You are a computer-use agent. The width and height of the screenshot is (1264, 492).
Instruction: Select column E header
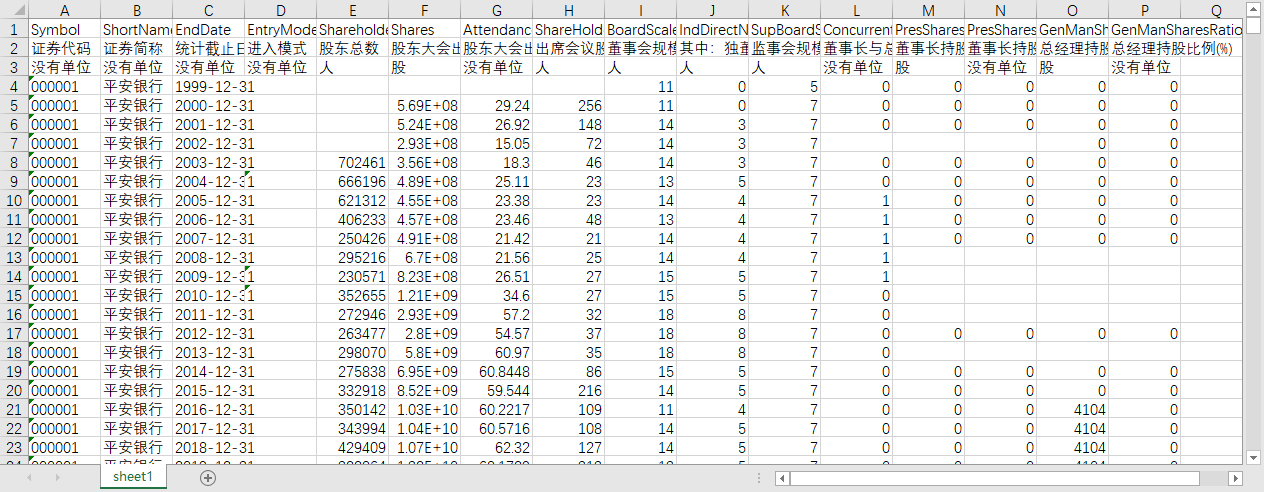(352, 10)
